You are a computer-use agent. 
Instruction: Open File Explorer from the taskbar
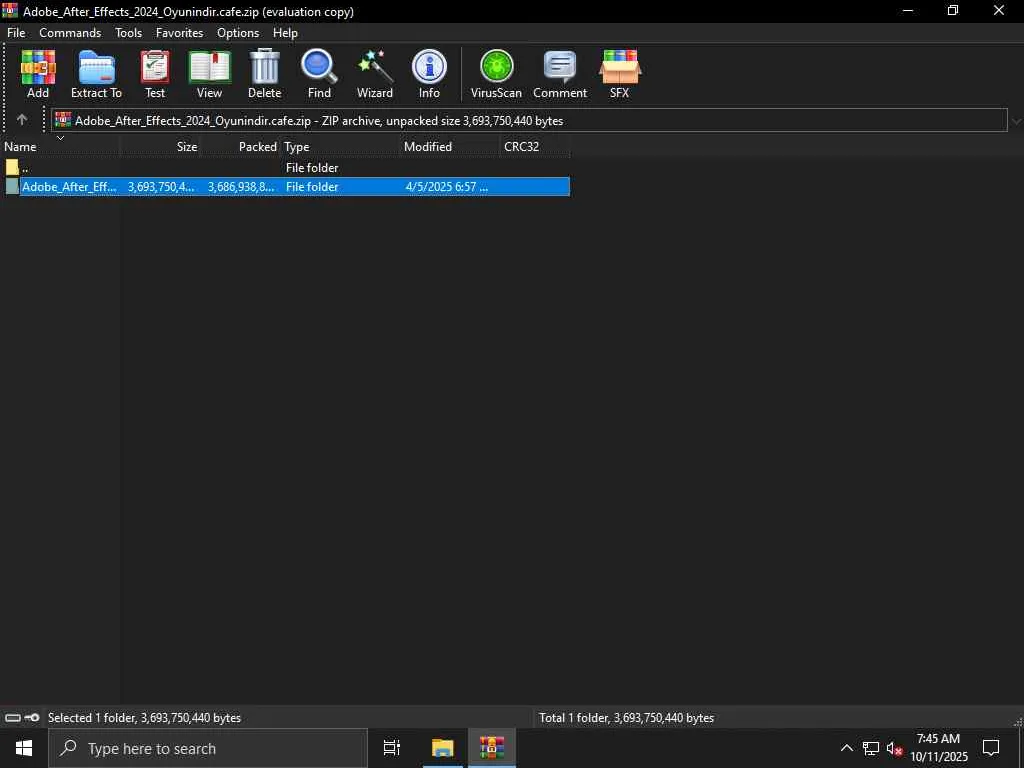(x=443, y=748)
